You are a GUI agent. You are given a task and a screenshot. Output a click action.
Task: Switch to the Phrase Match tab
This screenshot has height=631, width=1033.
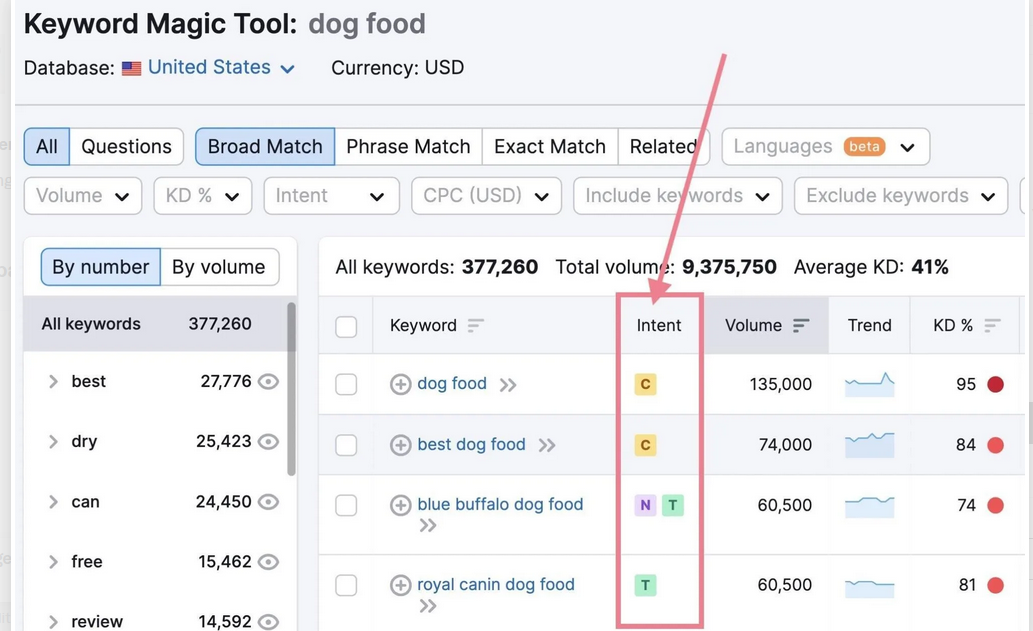tap(407, 146)
